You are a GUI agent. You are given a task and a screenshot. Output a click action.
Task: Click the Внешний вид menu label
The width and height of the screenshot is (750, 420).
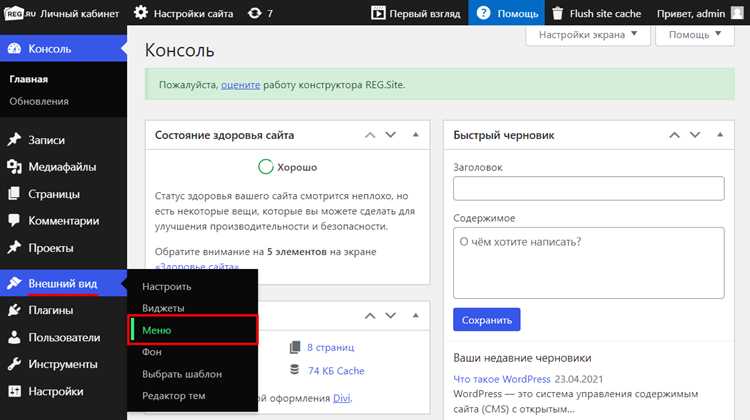63,283
